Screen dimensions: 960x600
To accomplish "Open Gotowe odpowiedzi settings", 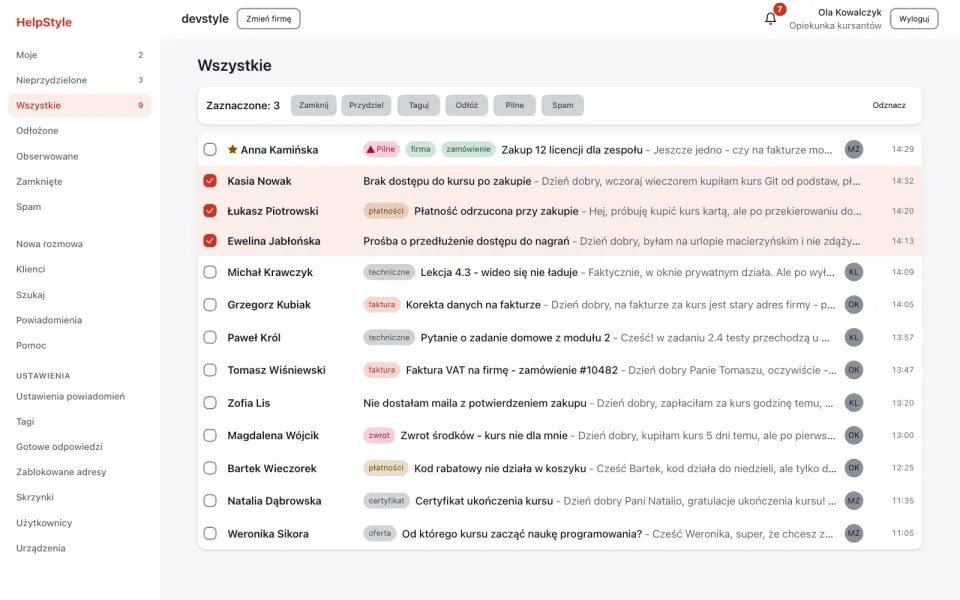I will (80, 446).
